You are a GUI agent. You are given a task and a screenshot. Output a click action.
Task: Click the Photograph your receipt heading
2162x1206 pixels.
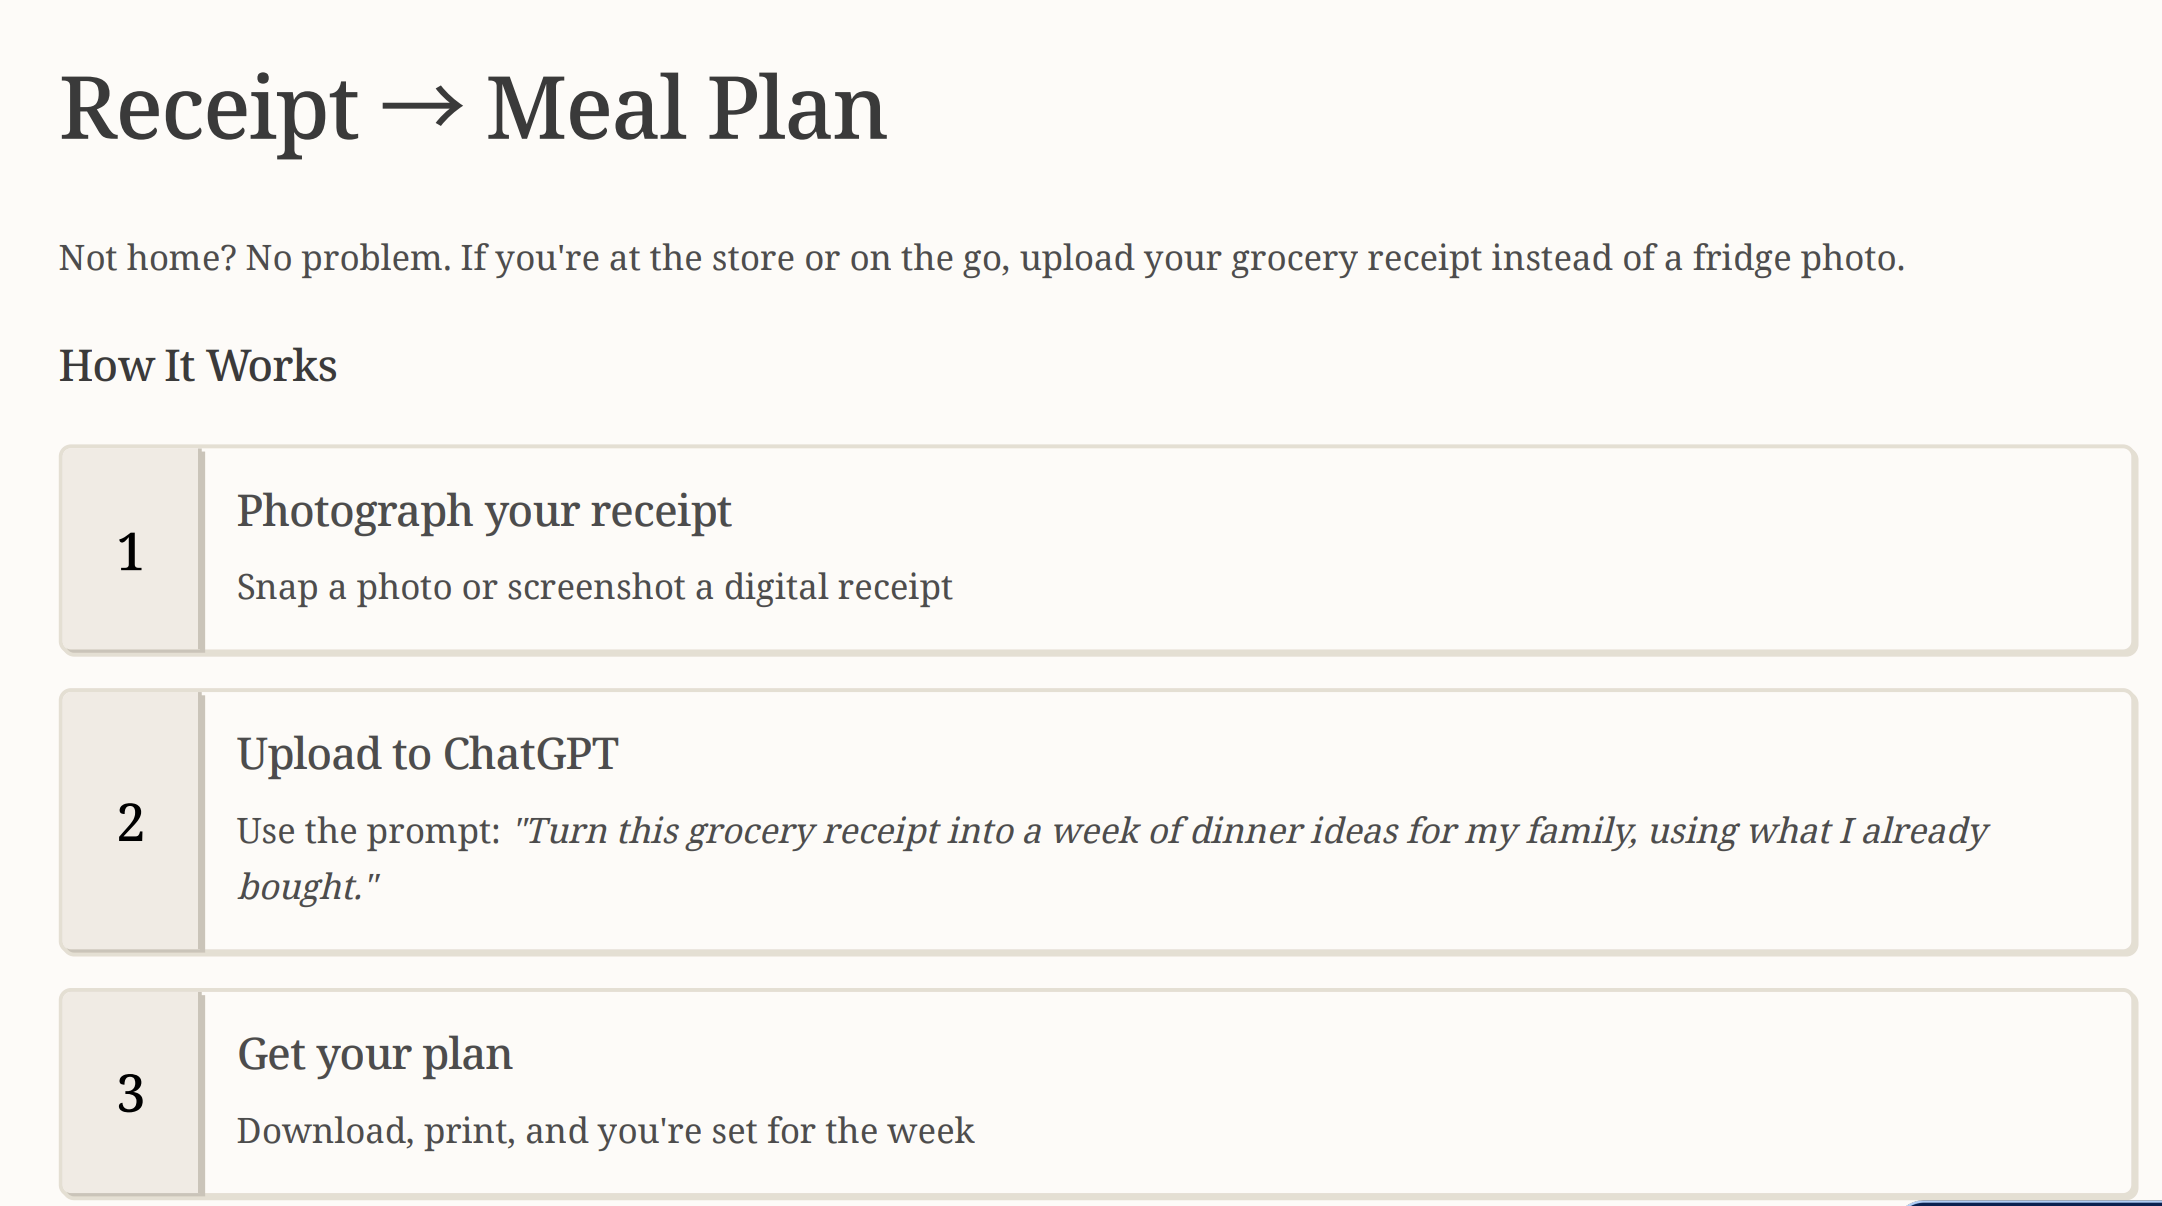click(484, 512)
